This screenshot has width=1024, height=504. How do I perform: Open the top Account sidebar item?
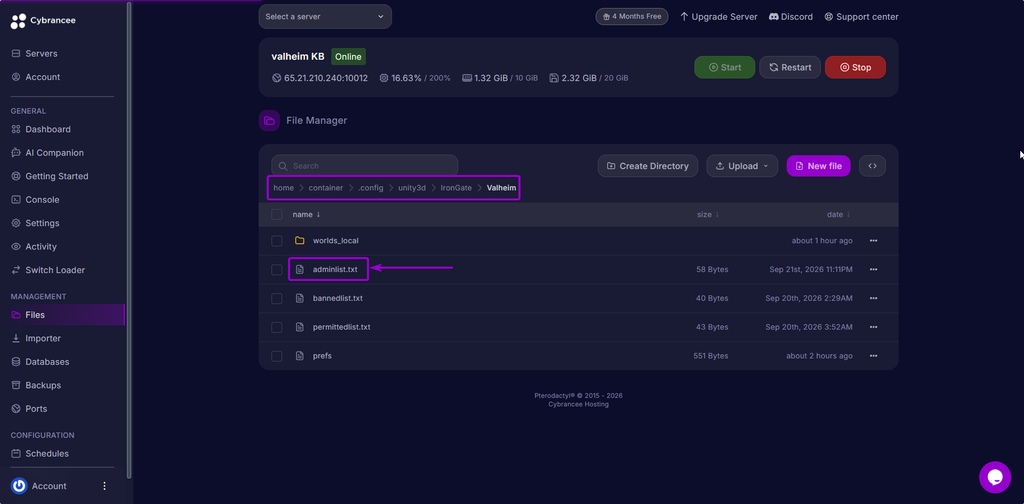[42, 77]
